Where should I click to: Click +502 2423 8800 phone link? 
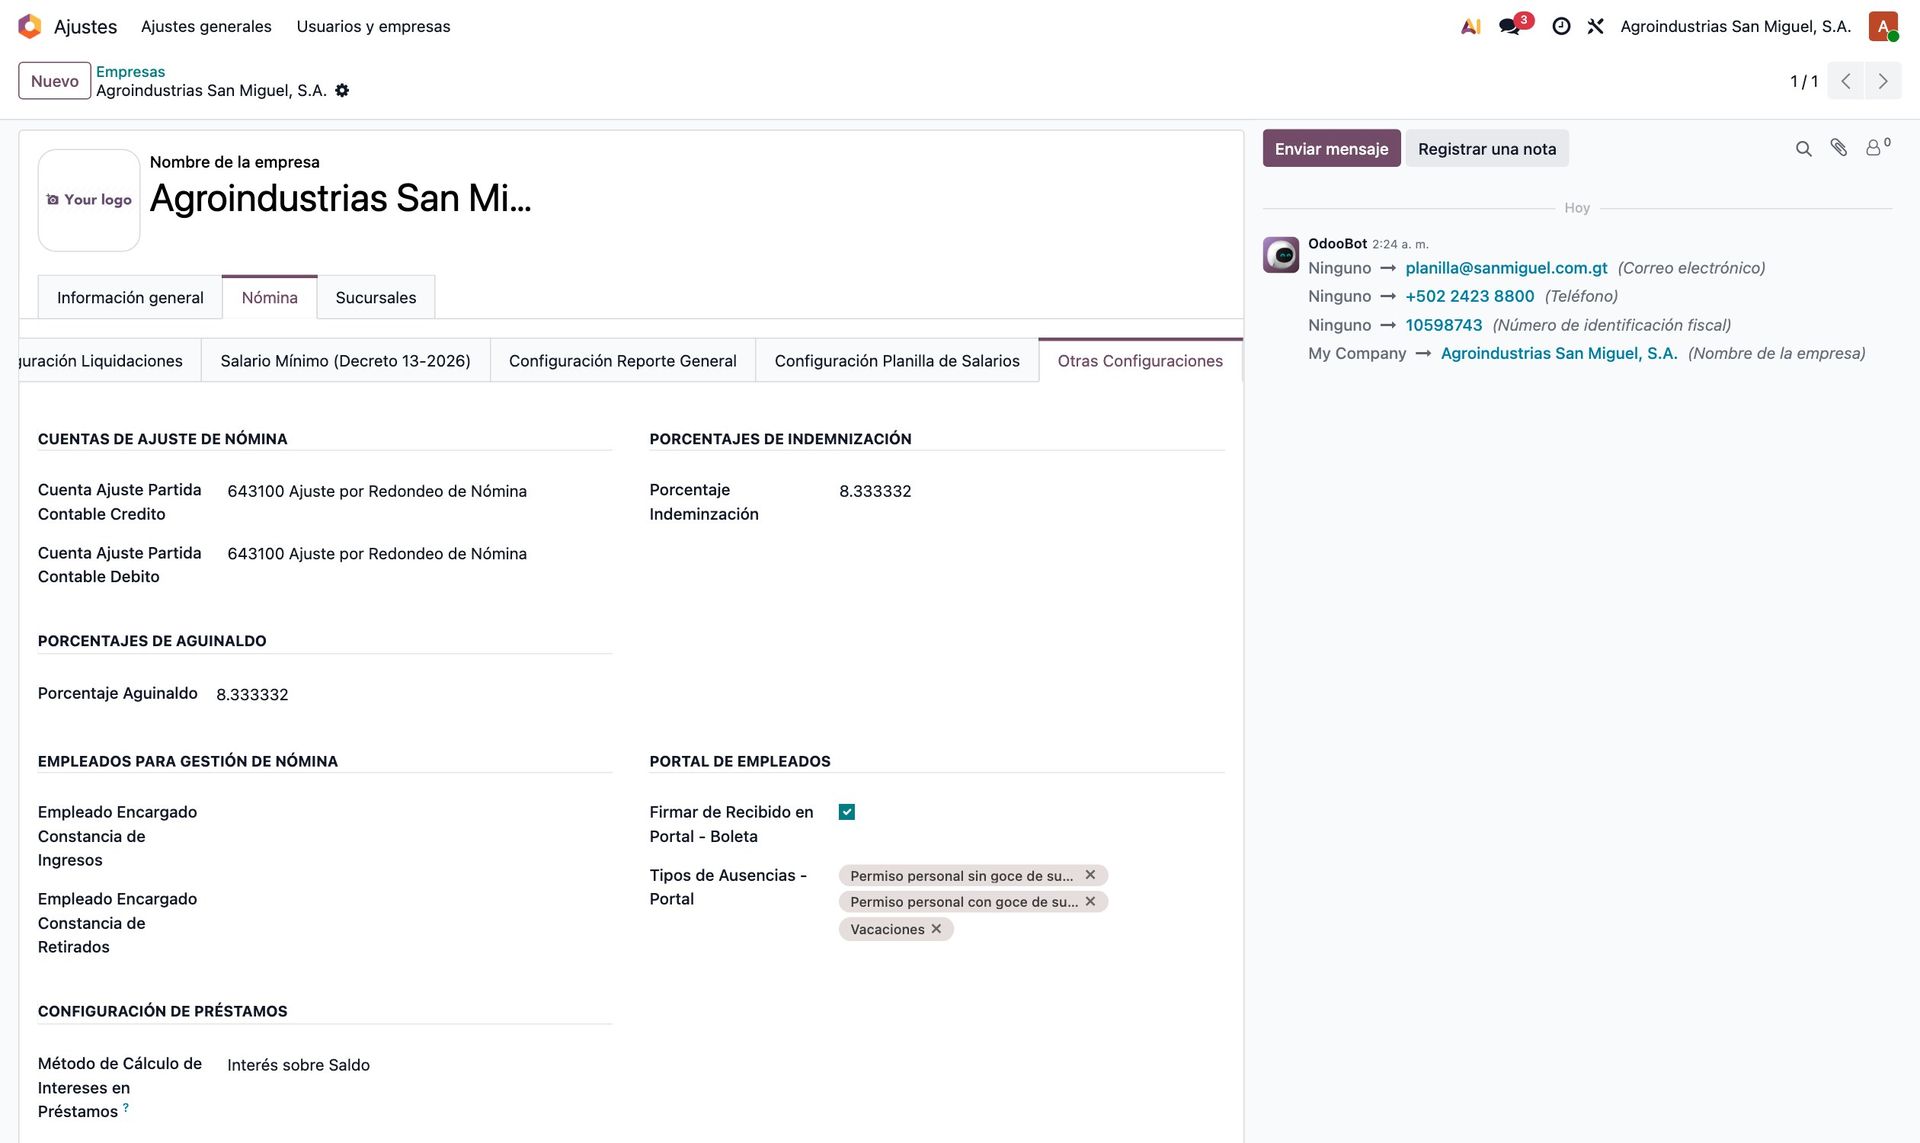click(1469, 296)
